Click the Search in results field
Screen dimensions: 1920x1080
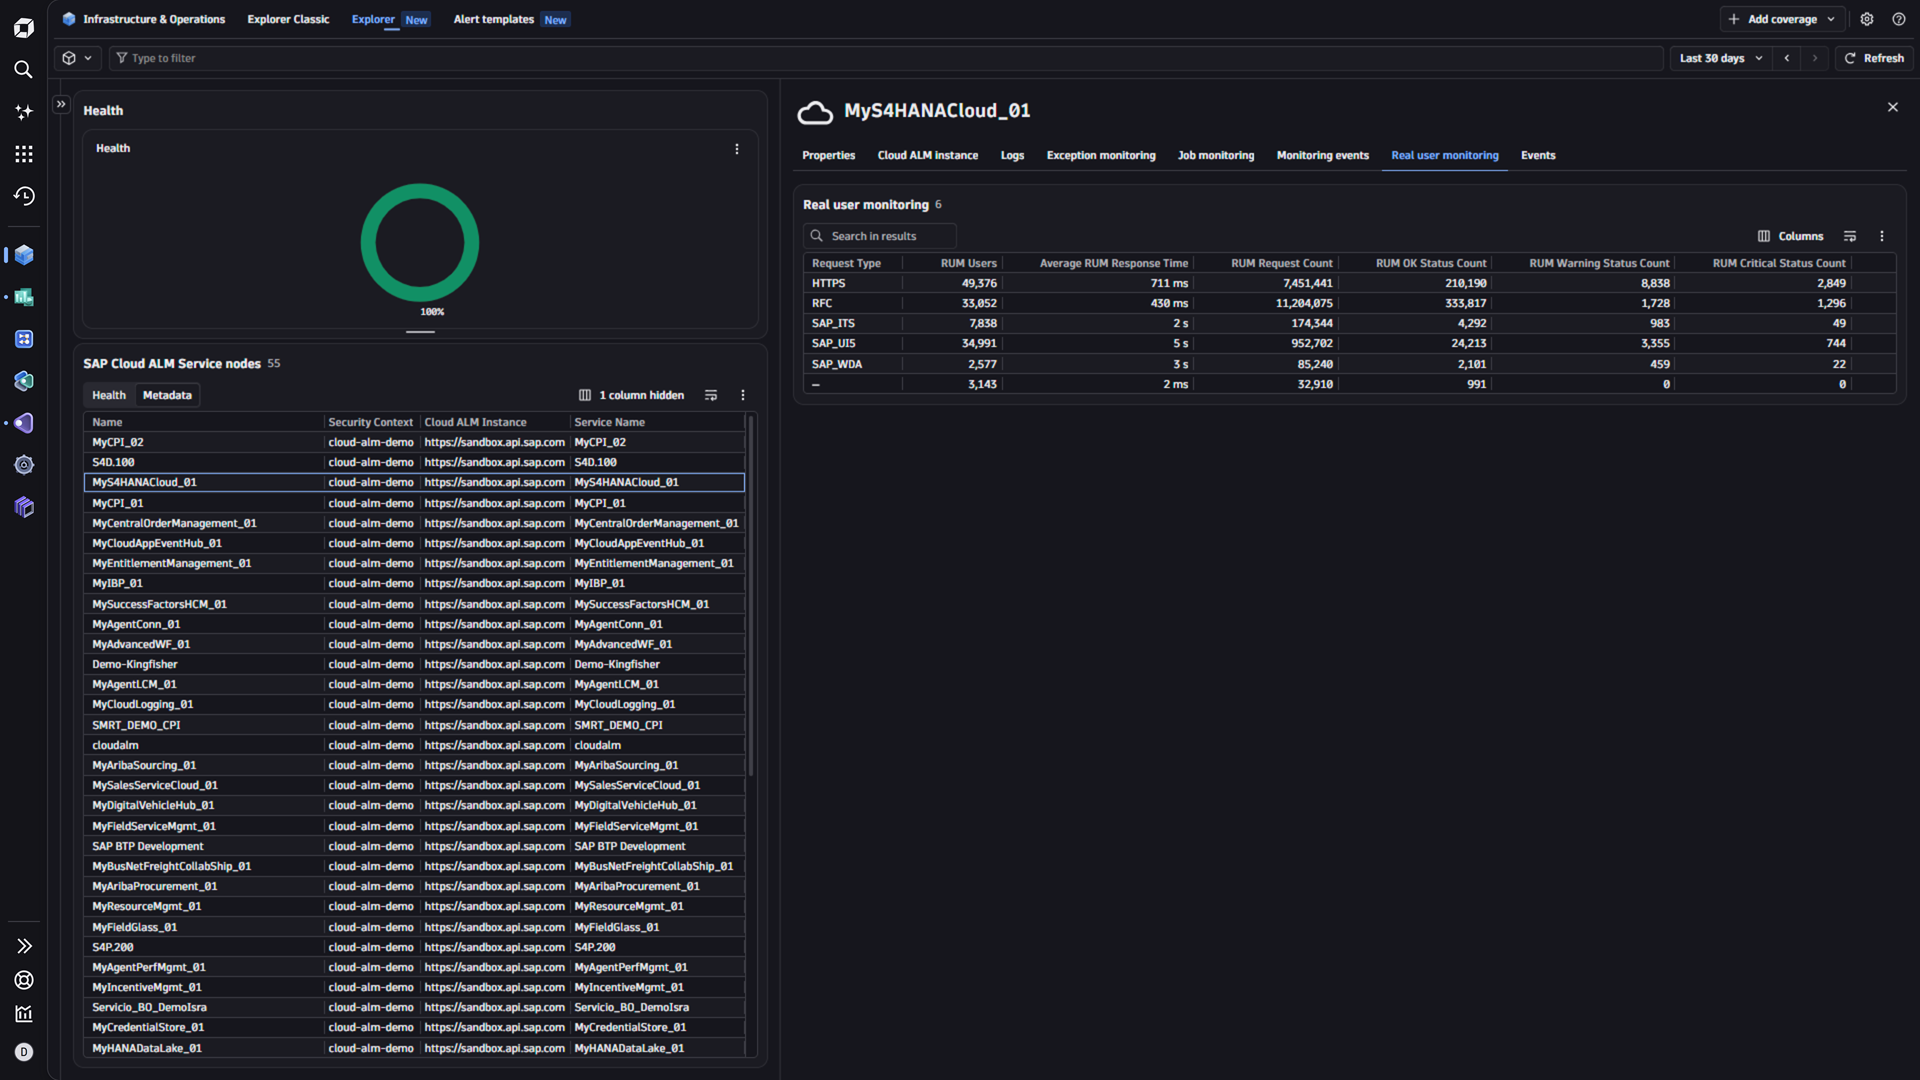coord(880,237)
